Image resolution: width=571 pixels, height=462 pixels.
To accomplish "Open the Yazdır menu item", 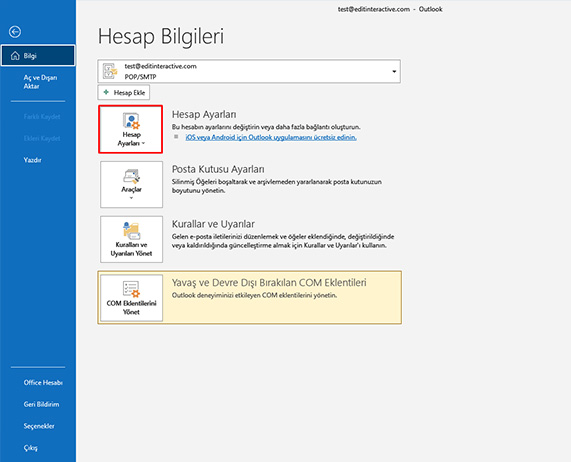I will tap(32, 160).
